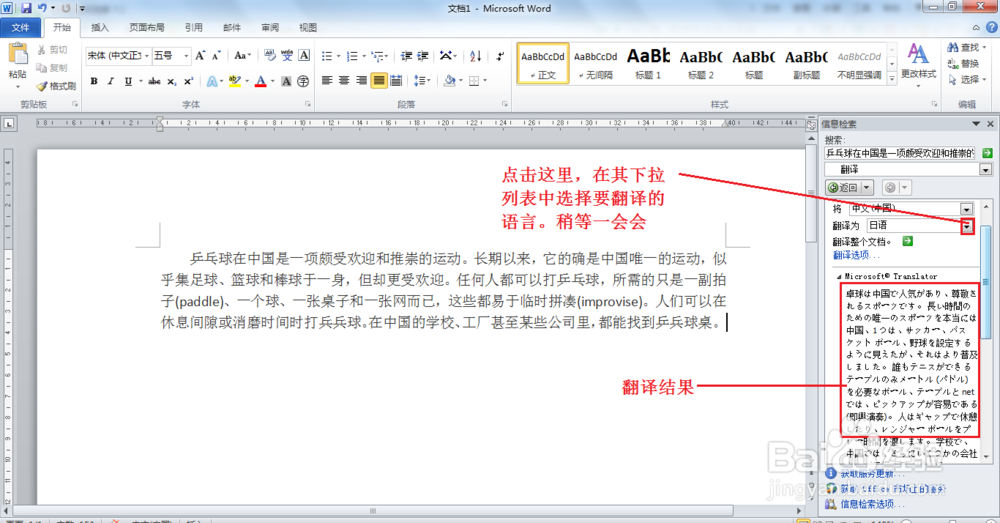Switch to the 视图 (View) tab

[x=308, y=27]
